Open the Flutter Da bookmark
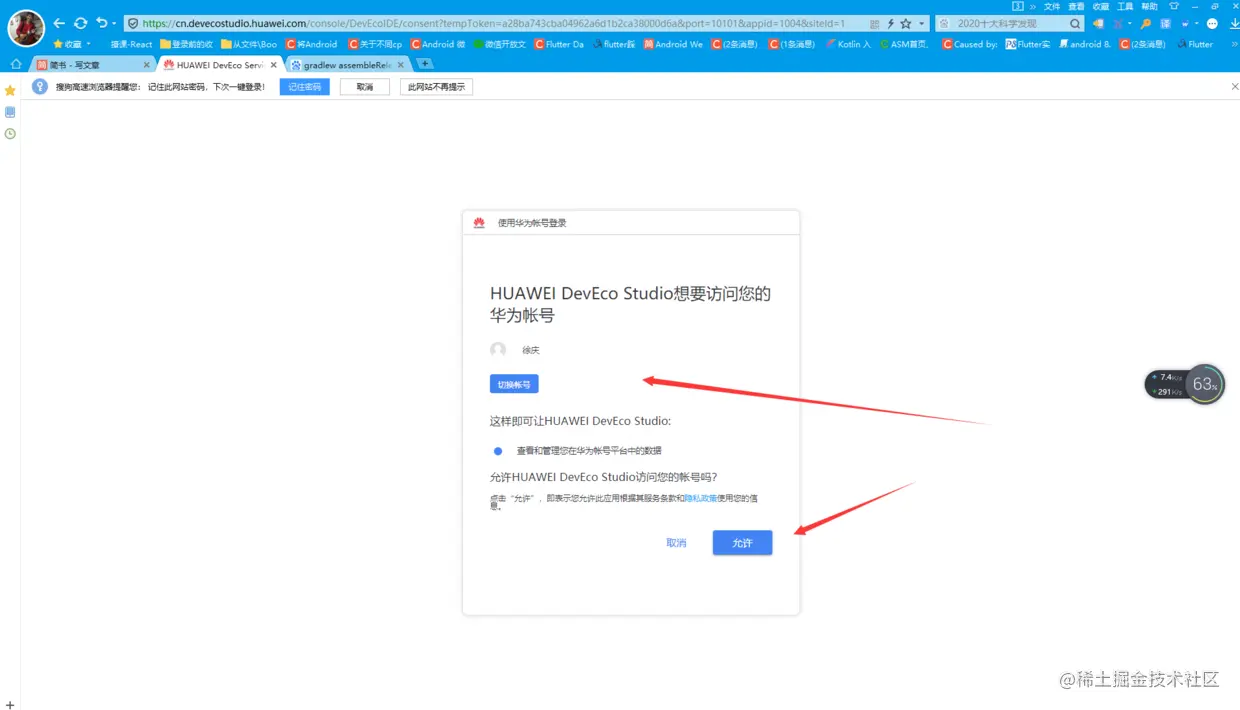This screenshot has width=1240, height=710. click(559, 44)
